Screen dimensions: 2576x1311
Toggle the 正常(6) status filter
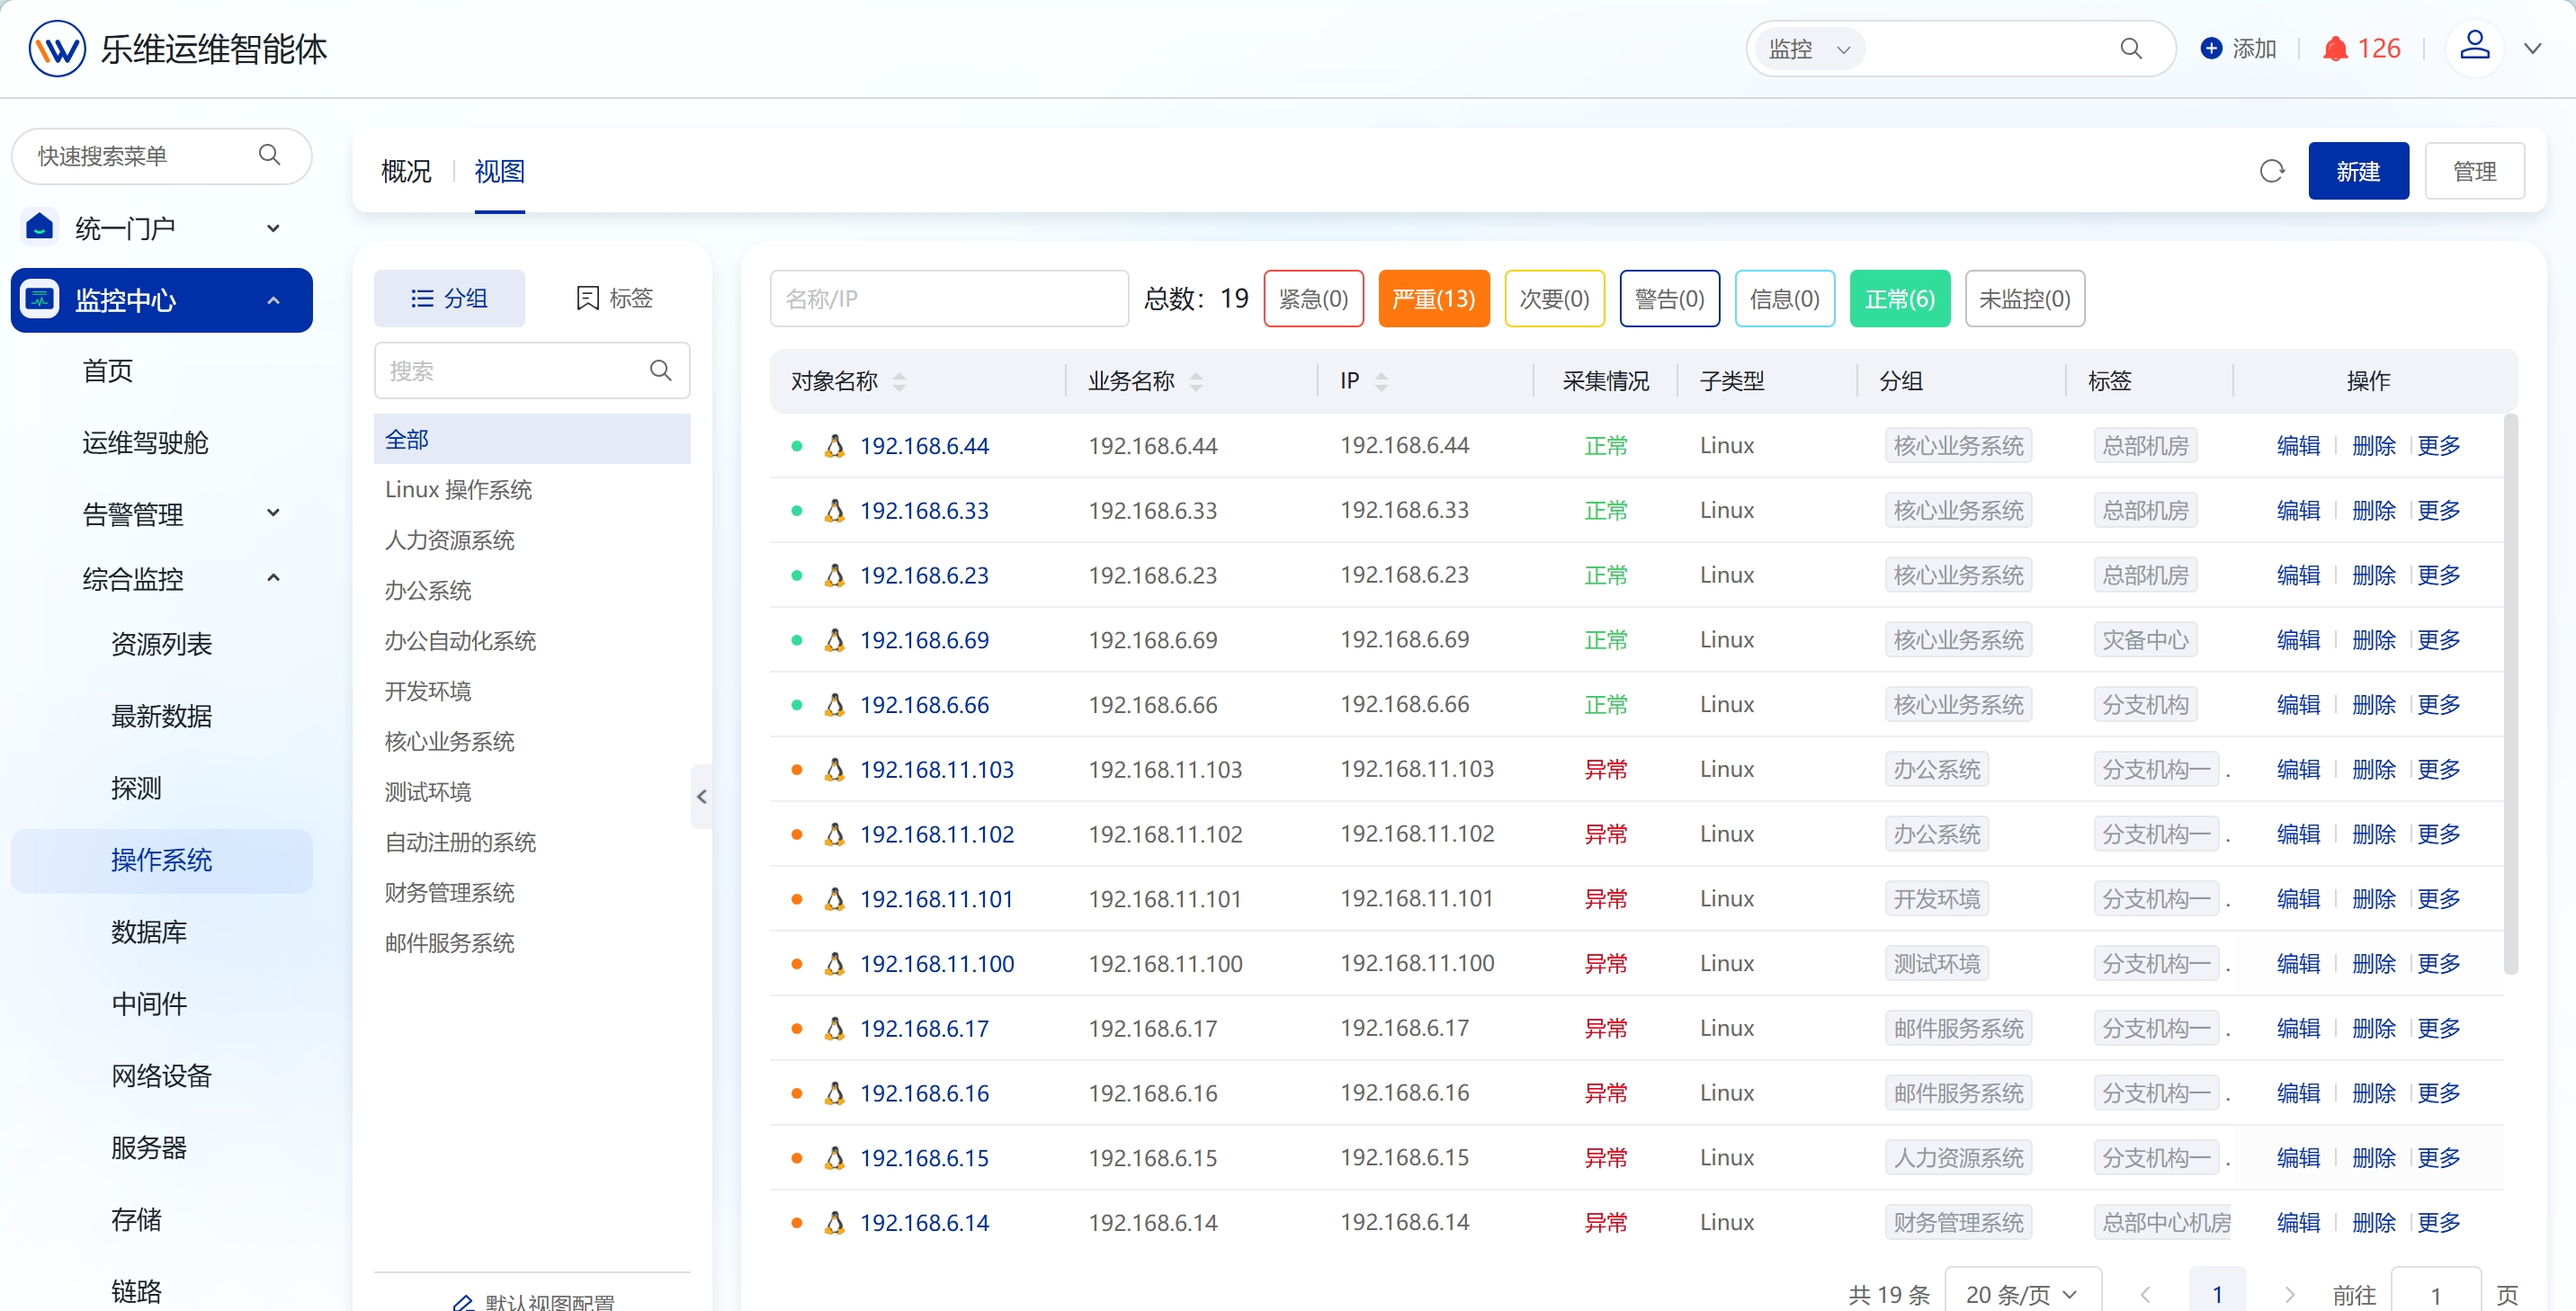pos(1899,298)
